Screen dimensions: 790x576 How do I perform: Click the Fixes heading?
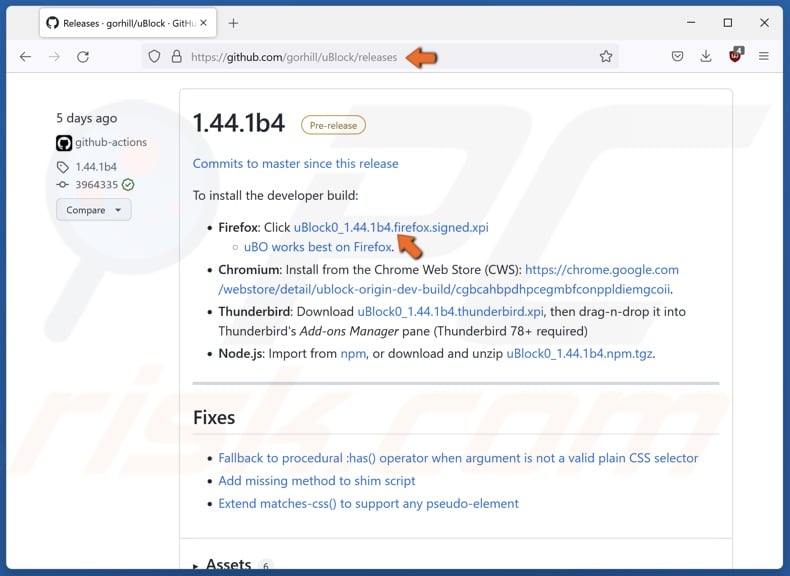[x=214, y=418]
